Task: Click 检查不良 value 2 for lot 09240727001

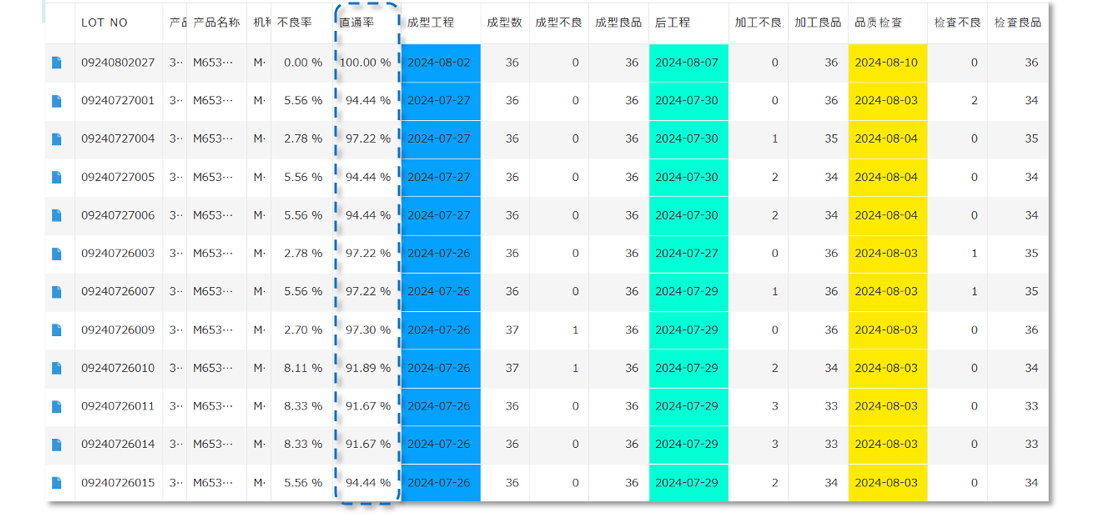Action: point(958,101)
